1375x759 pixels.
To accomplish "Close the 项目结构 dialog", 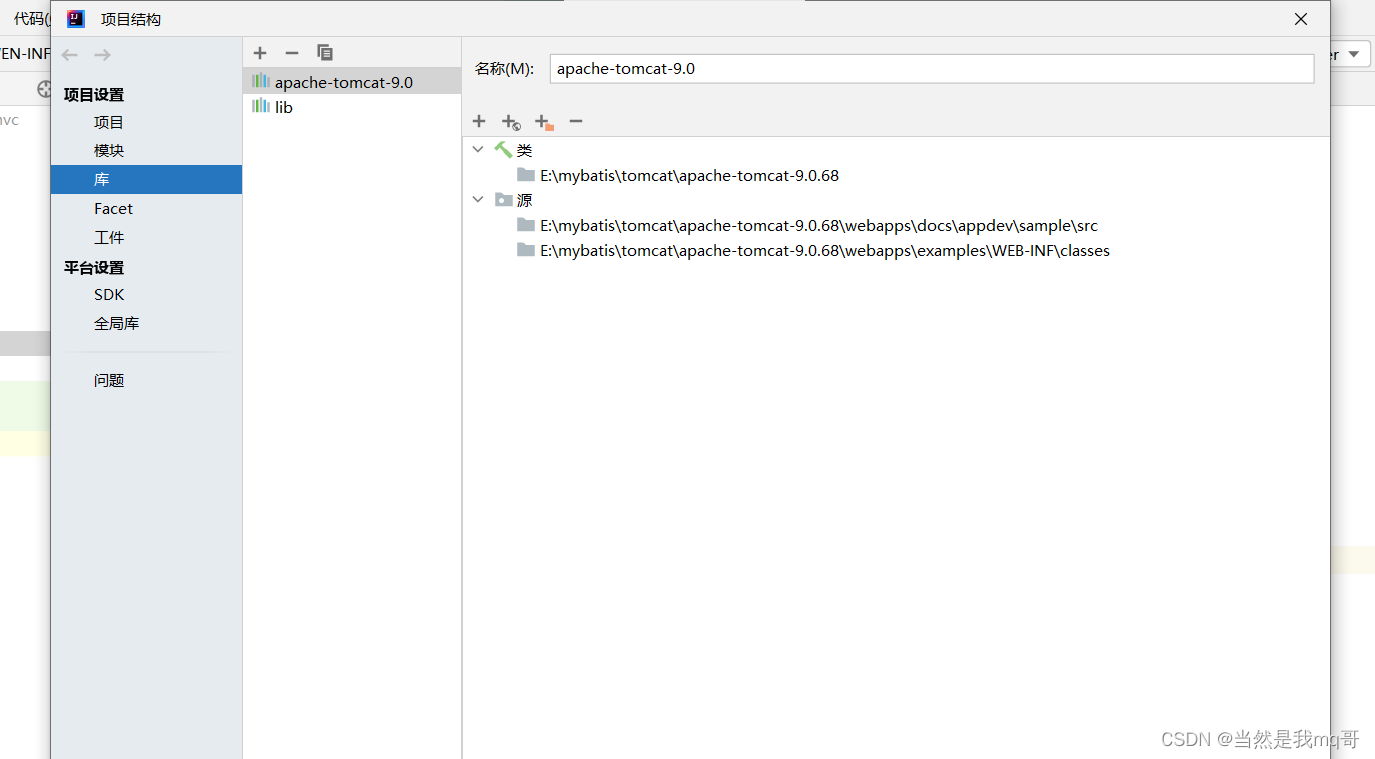I will pos(1301,19).
